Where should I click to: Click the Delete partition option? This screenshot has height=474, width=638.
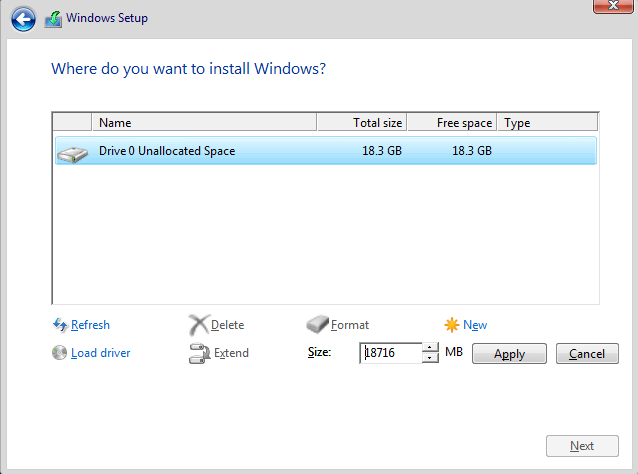pos(227,325)
